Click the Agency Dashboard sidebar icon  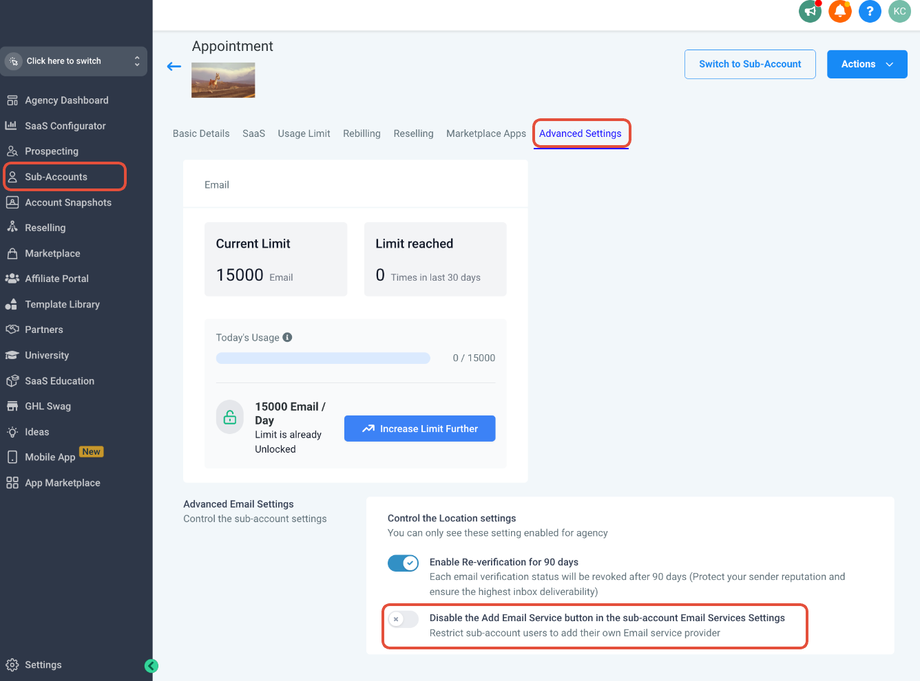pos(12,100)
